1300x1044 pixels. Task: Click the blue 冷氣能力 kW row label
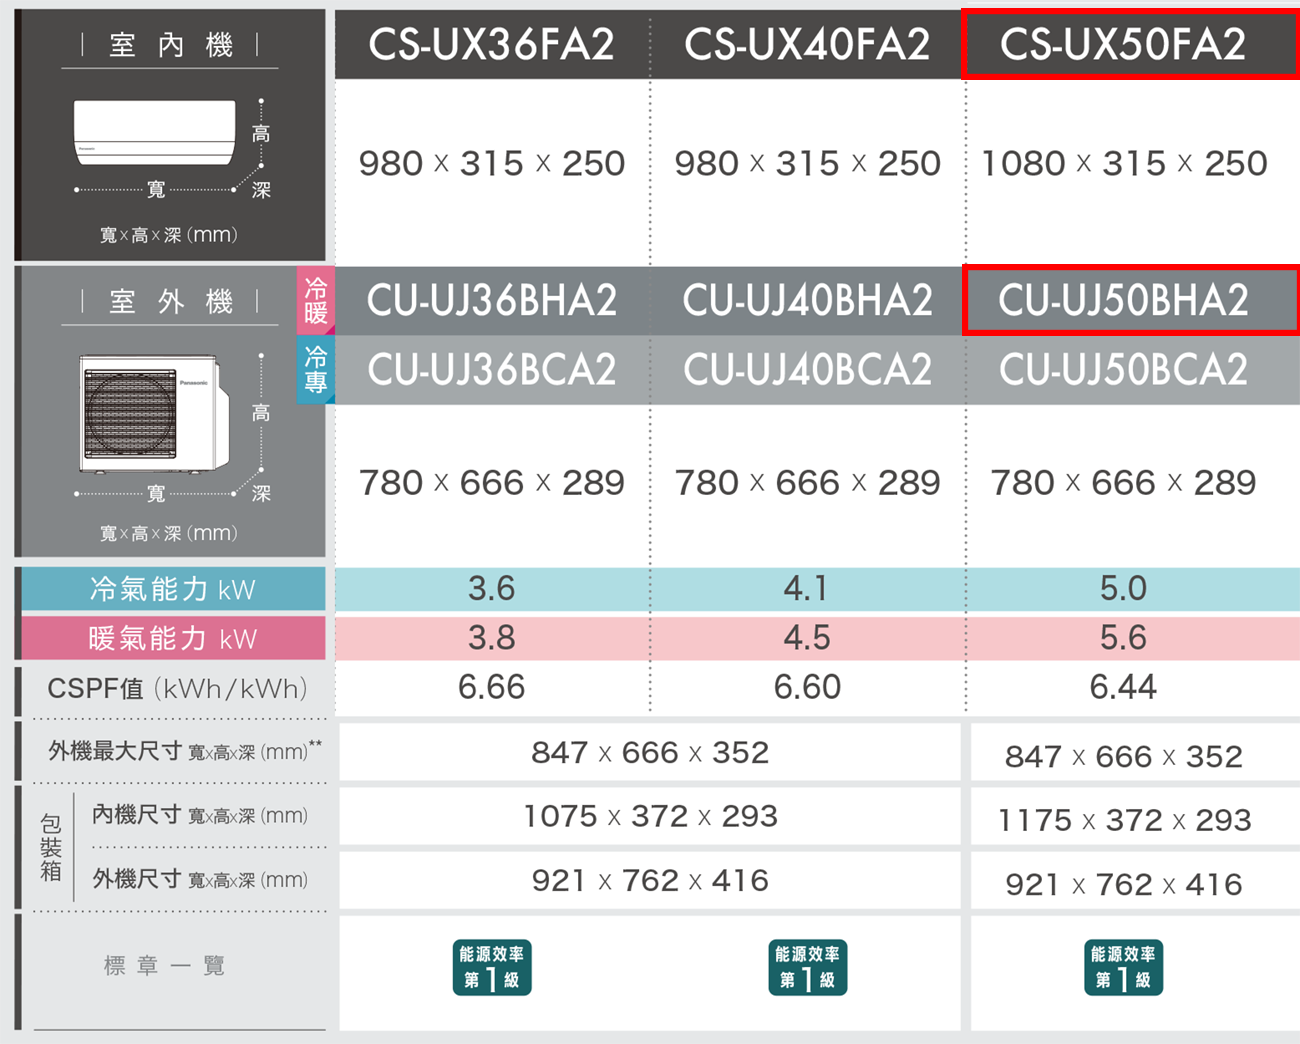pyautogui.click(x=172, y=589)
